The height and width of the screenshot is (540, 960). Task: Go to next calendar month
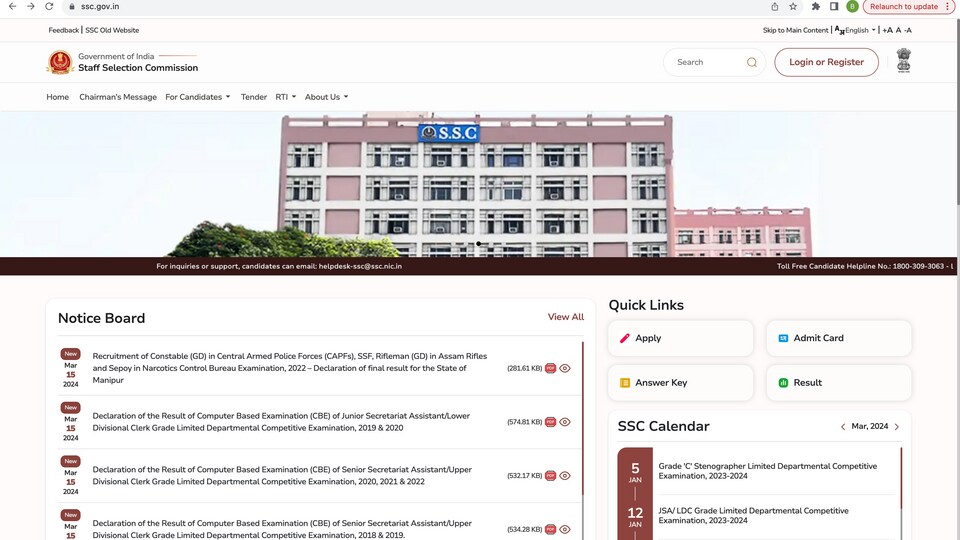point(897,427)
